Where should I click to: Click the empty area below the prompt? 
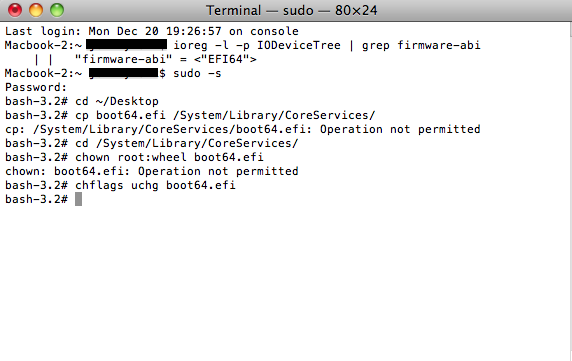(286, 281)
